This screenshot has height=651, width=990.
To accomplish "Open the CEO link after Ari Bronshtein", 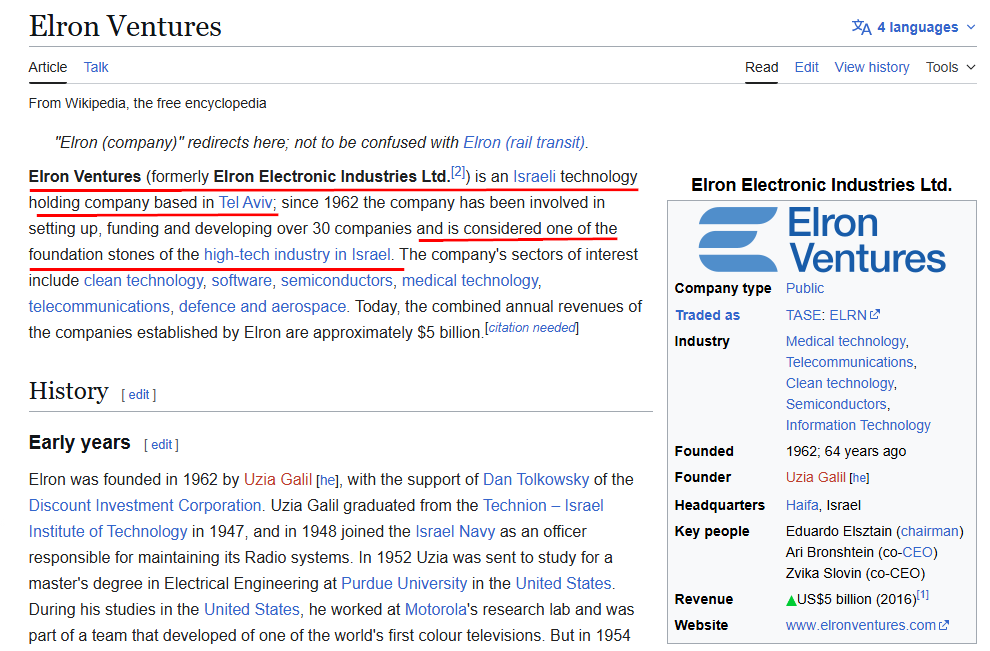I will [917, 552].
